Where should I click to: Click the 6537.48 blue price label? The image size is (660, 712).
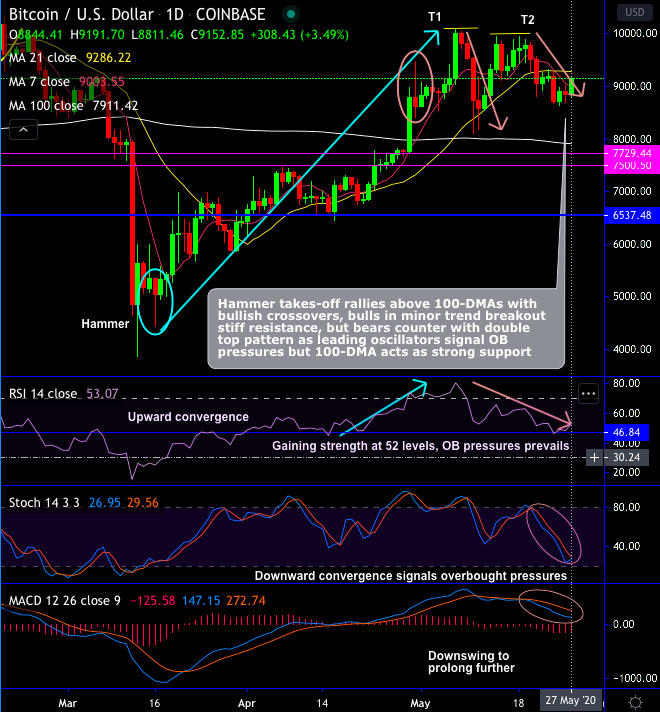(632, 215)
